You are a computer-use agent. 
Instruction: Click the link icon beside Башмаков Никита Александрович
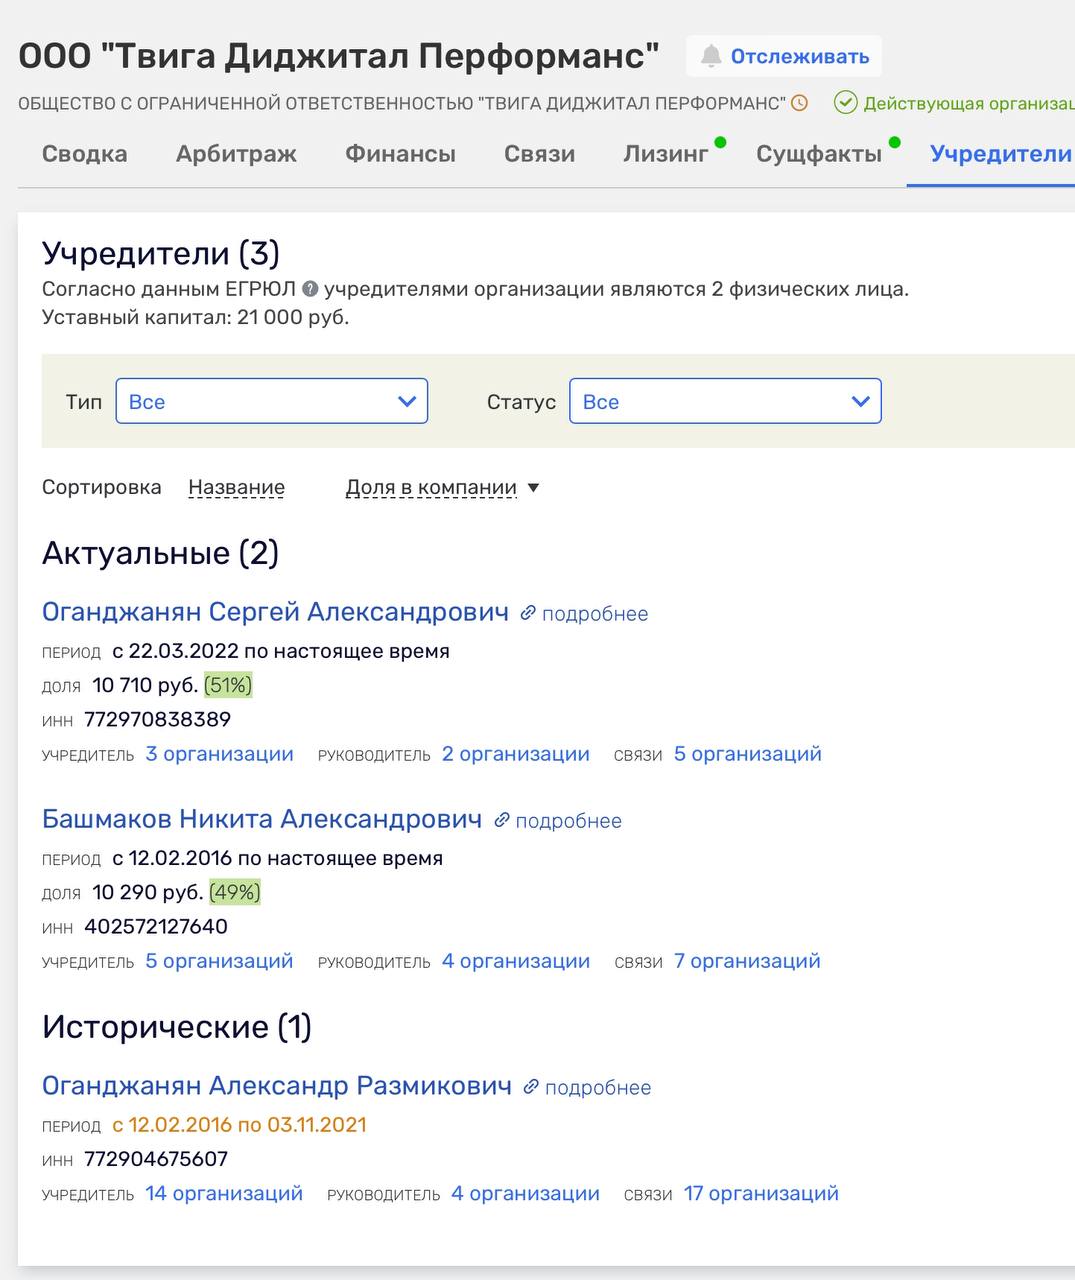[x=502, y=820]
